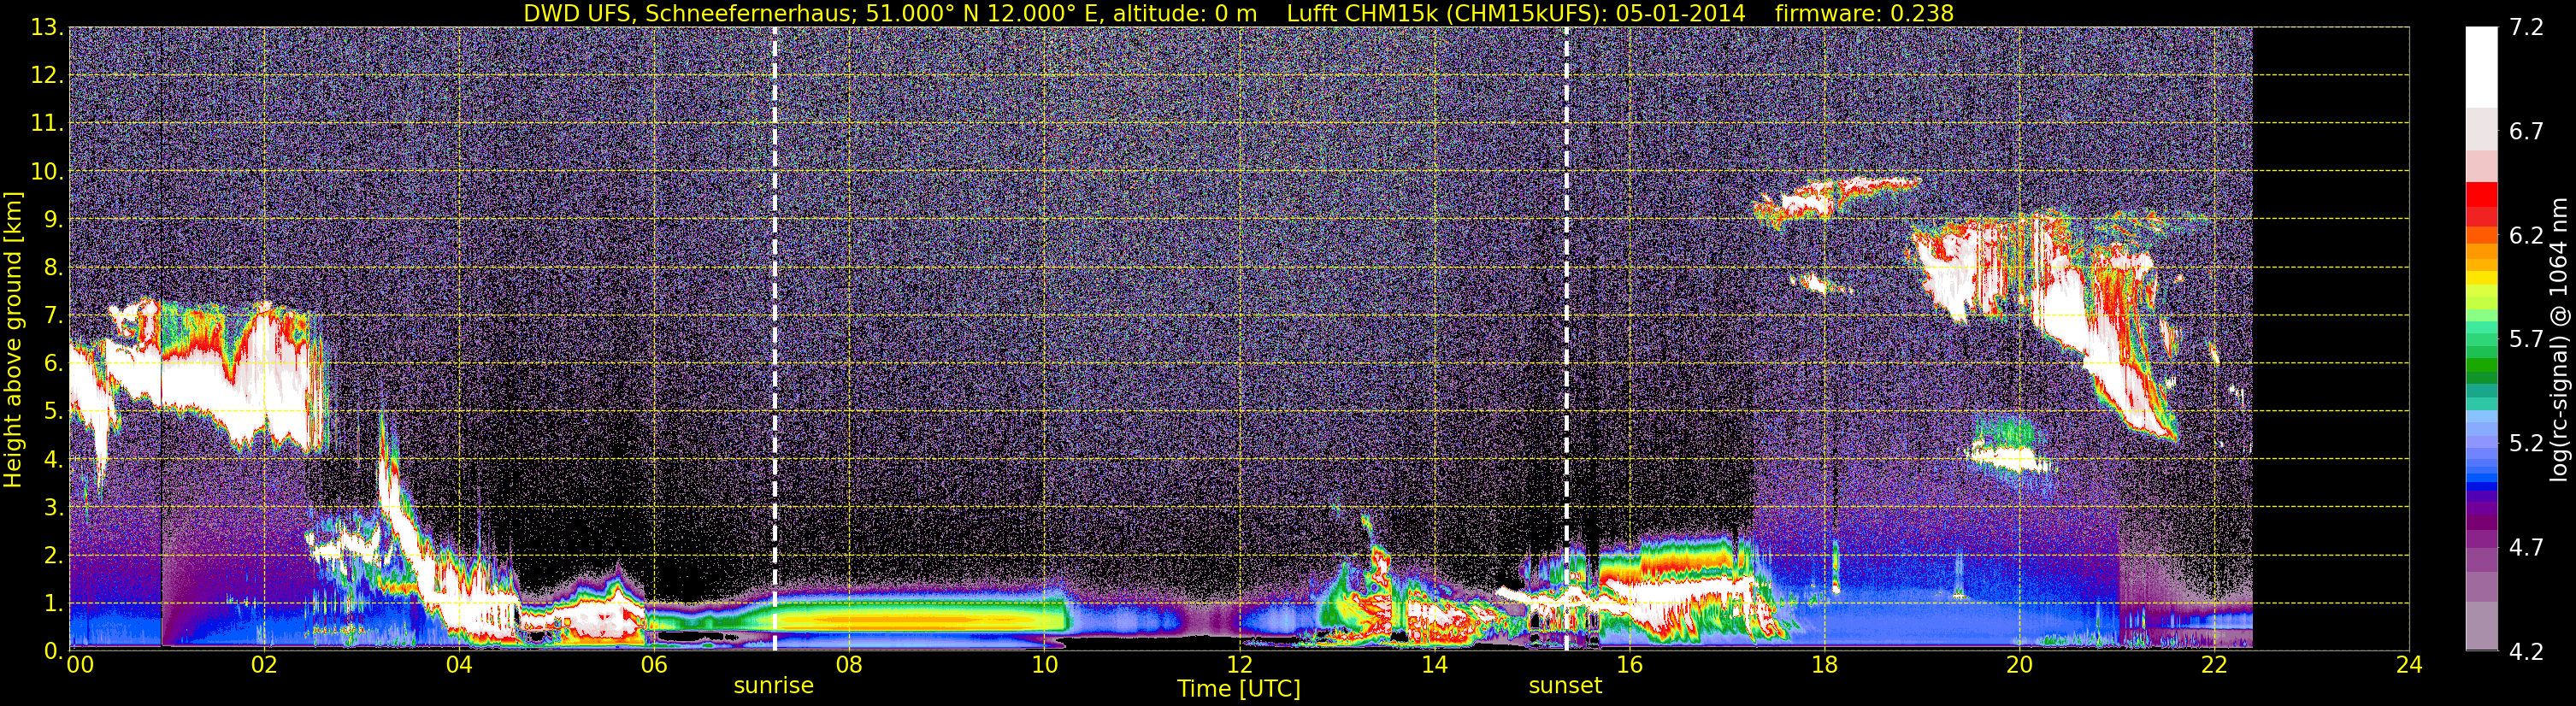Click the white dashed sunset marker line
Screen dimensions: 2576x706
point(1566,338)
